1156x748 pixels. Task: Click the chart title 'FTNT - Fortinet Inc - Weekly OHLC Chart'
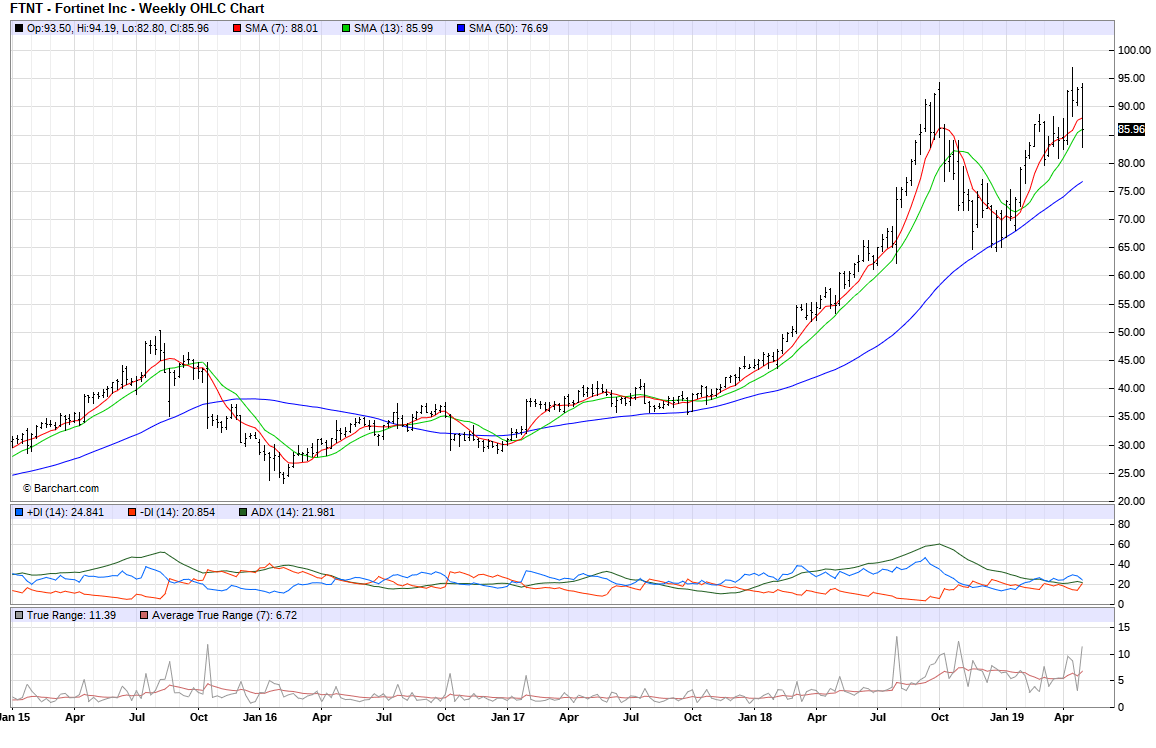pyautogui.click(x=137, y=9)
